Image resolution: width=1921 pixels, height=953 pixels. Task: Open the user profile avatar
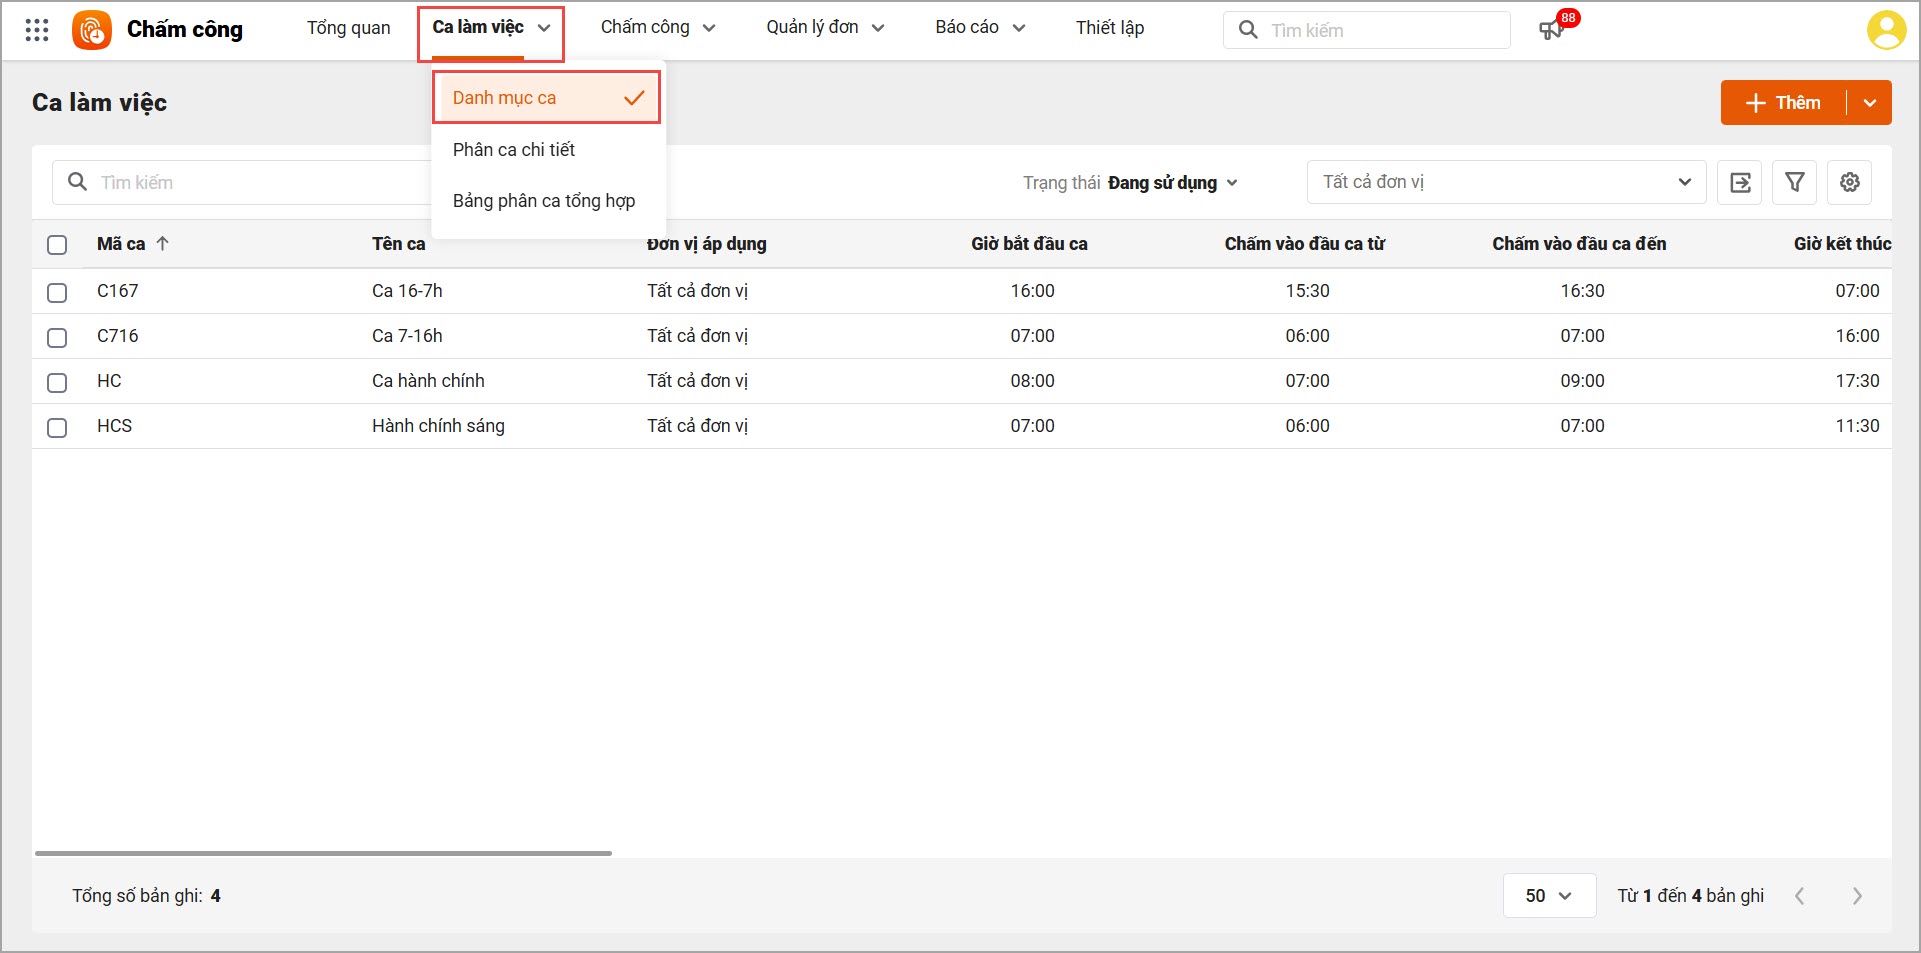[1886, 30]
